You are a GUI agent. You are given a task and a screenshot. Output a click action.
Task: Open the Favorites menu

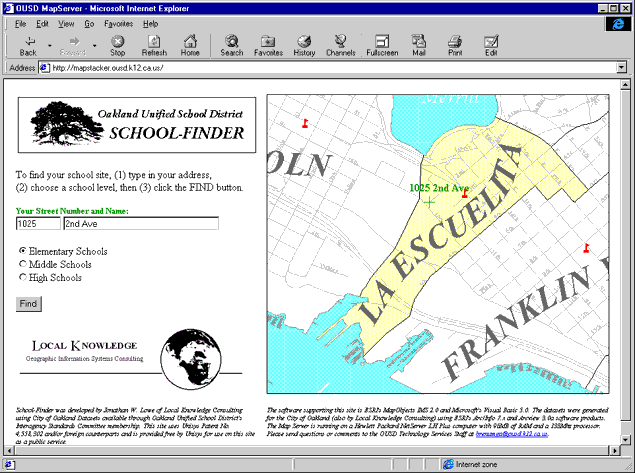[x=118, y=24]
